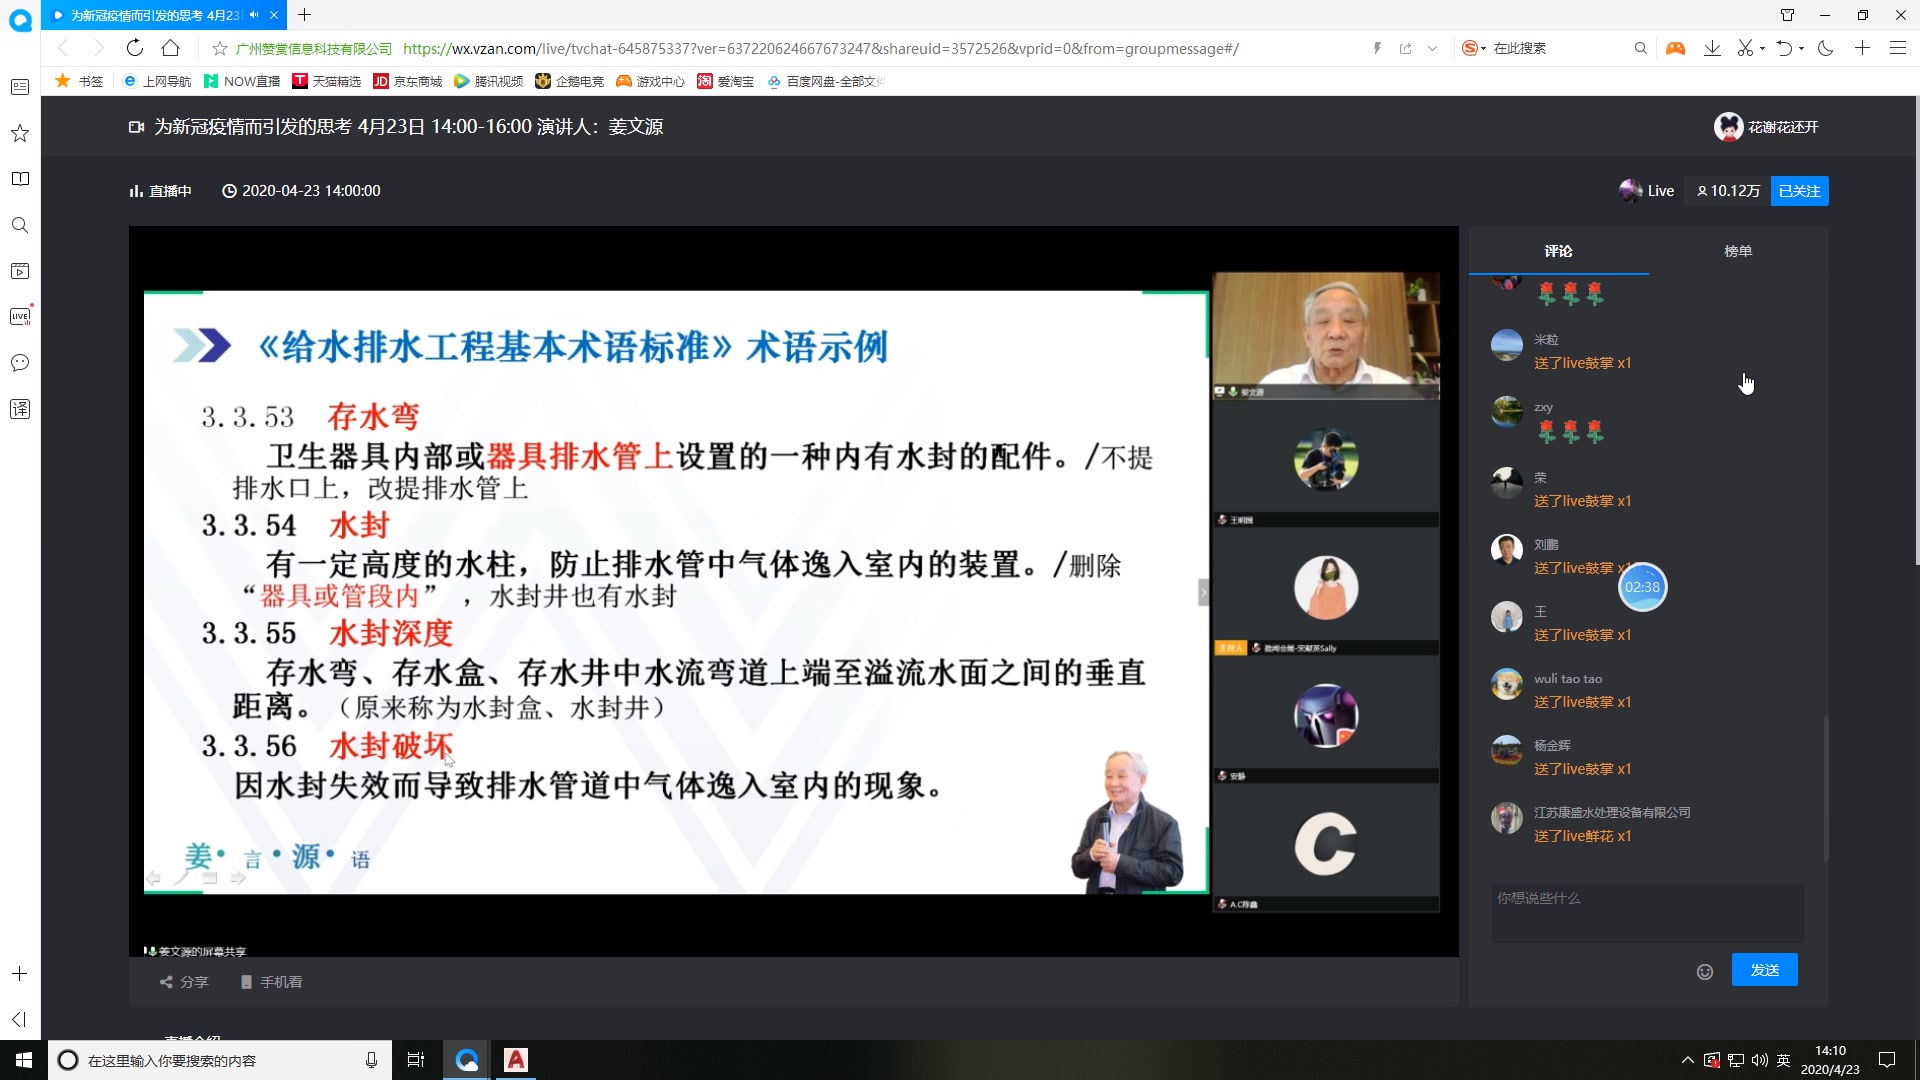This screenshot has width=1920, height=1080.
Task: Click the comment box 你想说些什么
Action: tap(1648, 913)
